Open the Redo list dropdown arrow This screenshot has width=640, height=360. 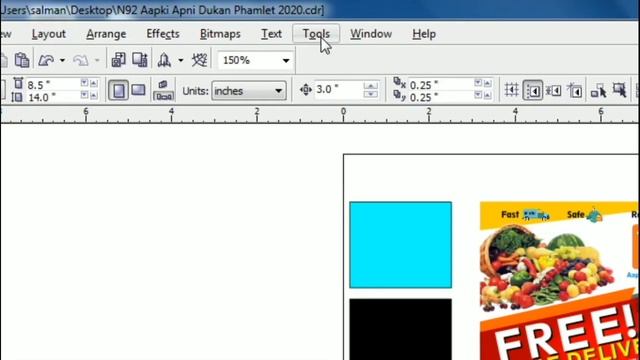click(x=97, y=60)
